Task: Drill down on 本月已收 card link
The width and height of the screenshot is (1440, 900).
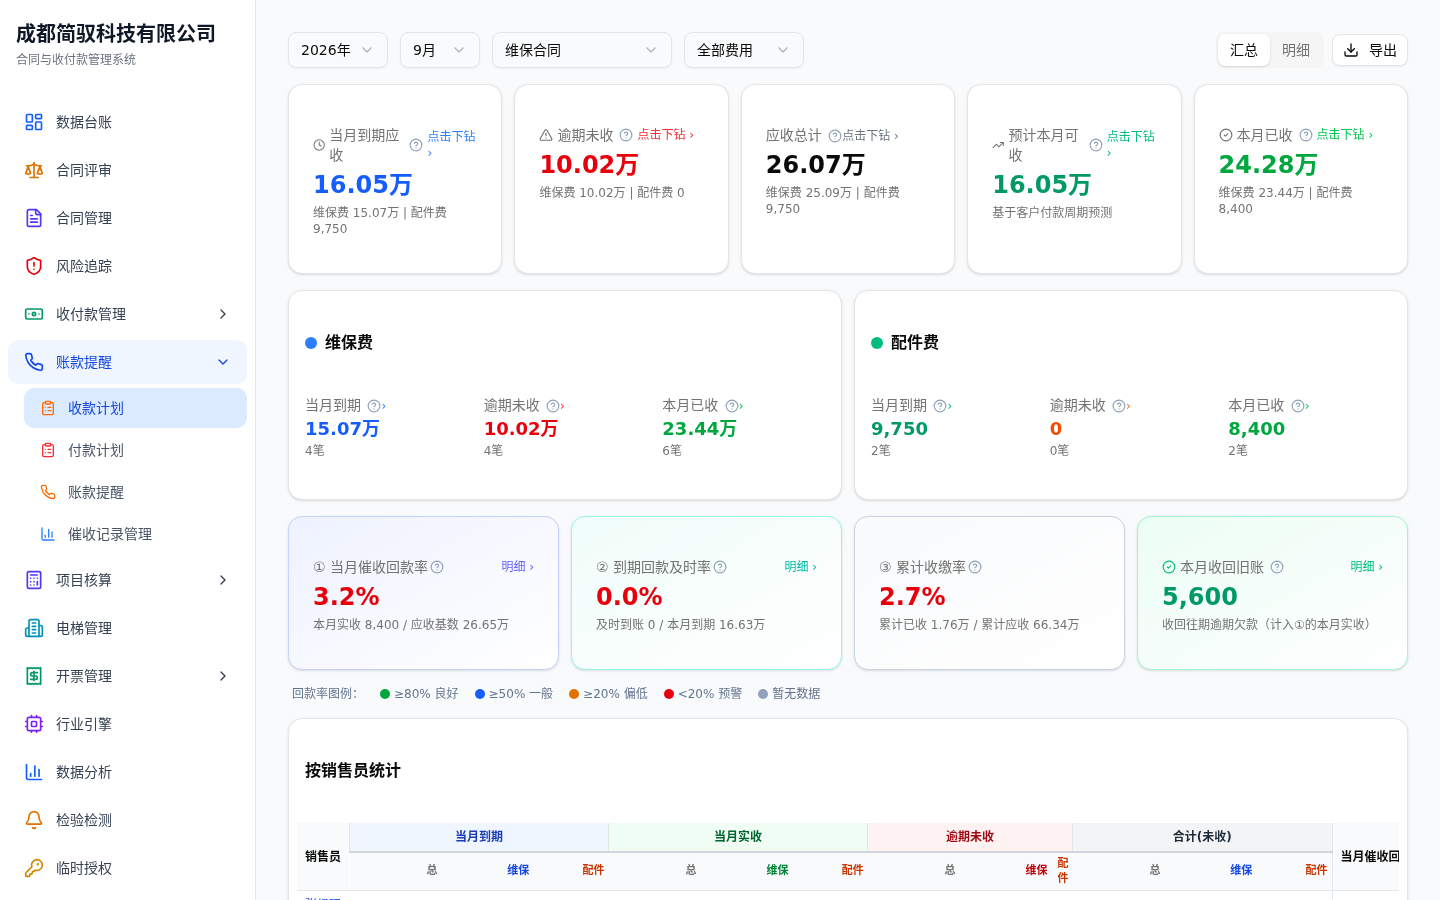Action: [x=1345, y=135]
